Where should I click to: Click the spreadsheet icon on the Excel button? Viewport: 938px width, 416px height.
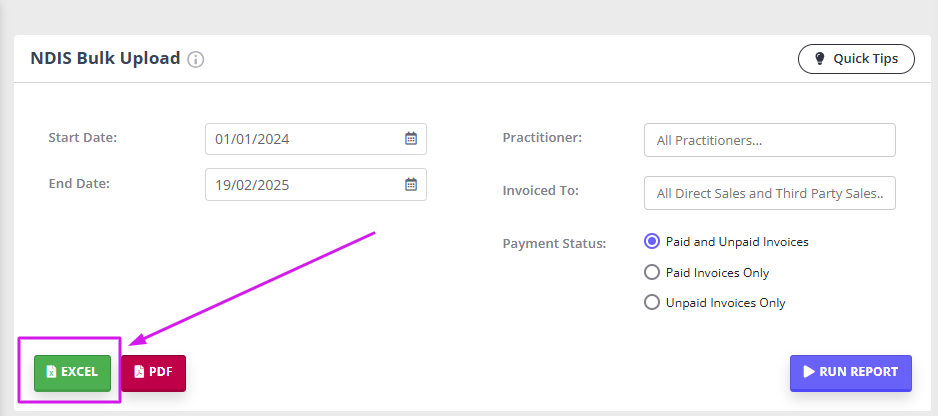point(51,372)
